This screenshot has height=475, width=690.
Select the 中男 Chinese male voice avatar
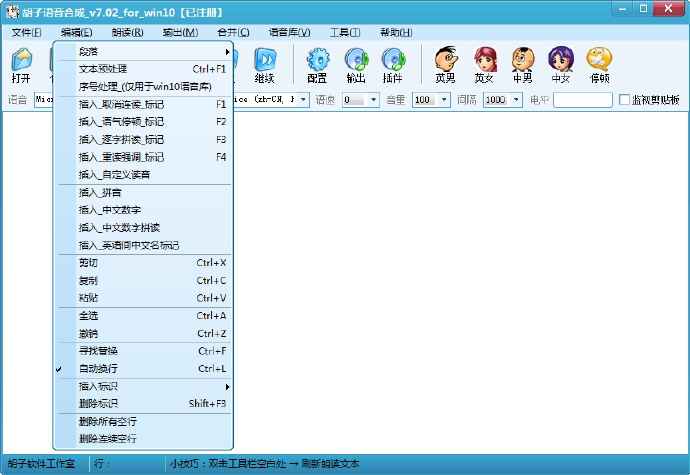point(523,62)
